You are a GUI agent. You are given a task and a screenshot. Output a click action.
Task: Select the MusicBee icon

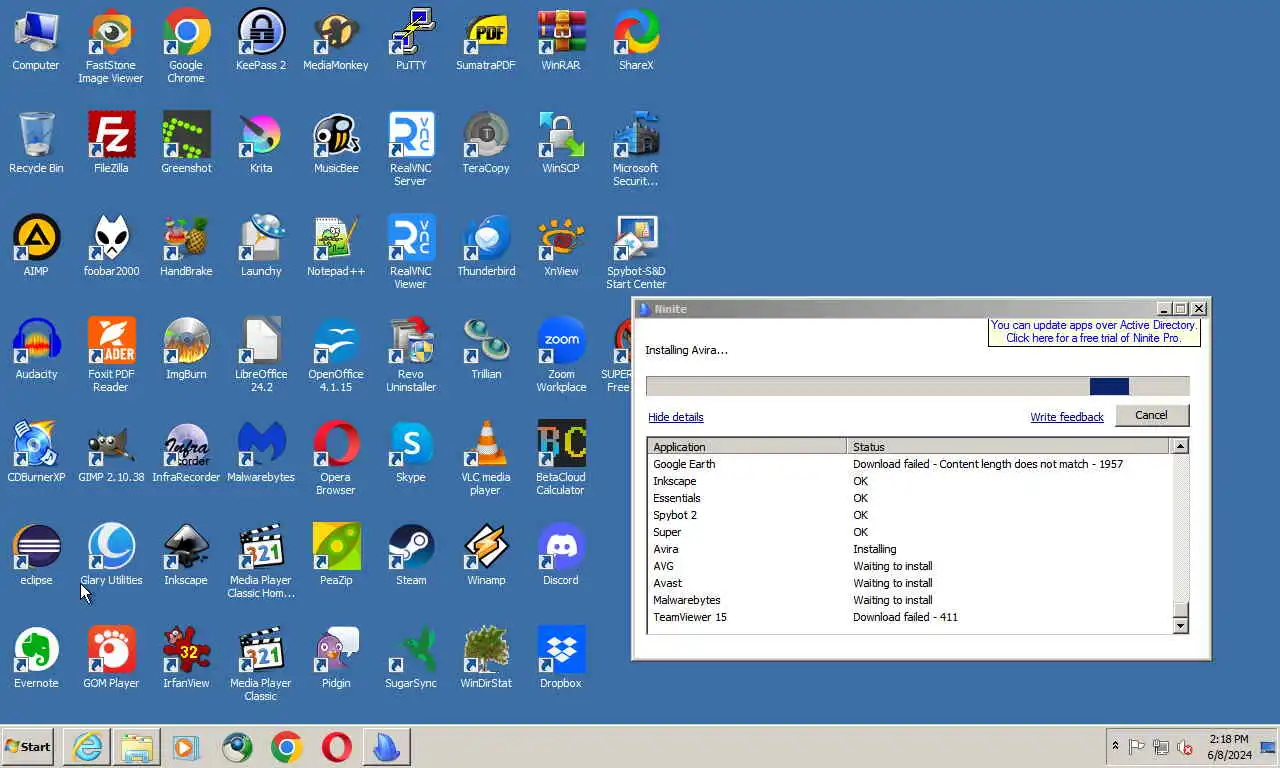(336, 143)
